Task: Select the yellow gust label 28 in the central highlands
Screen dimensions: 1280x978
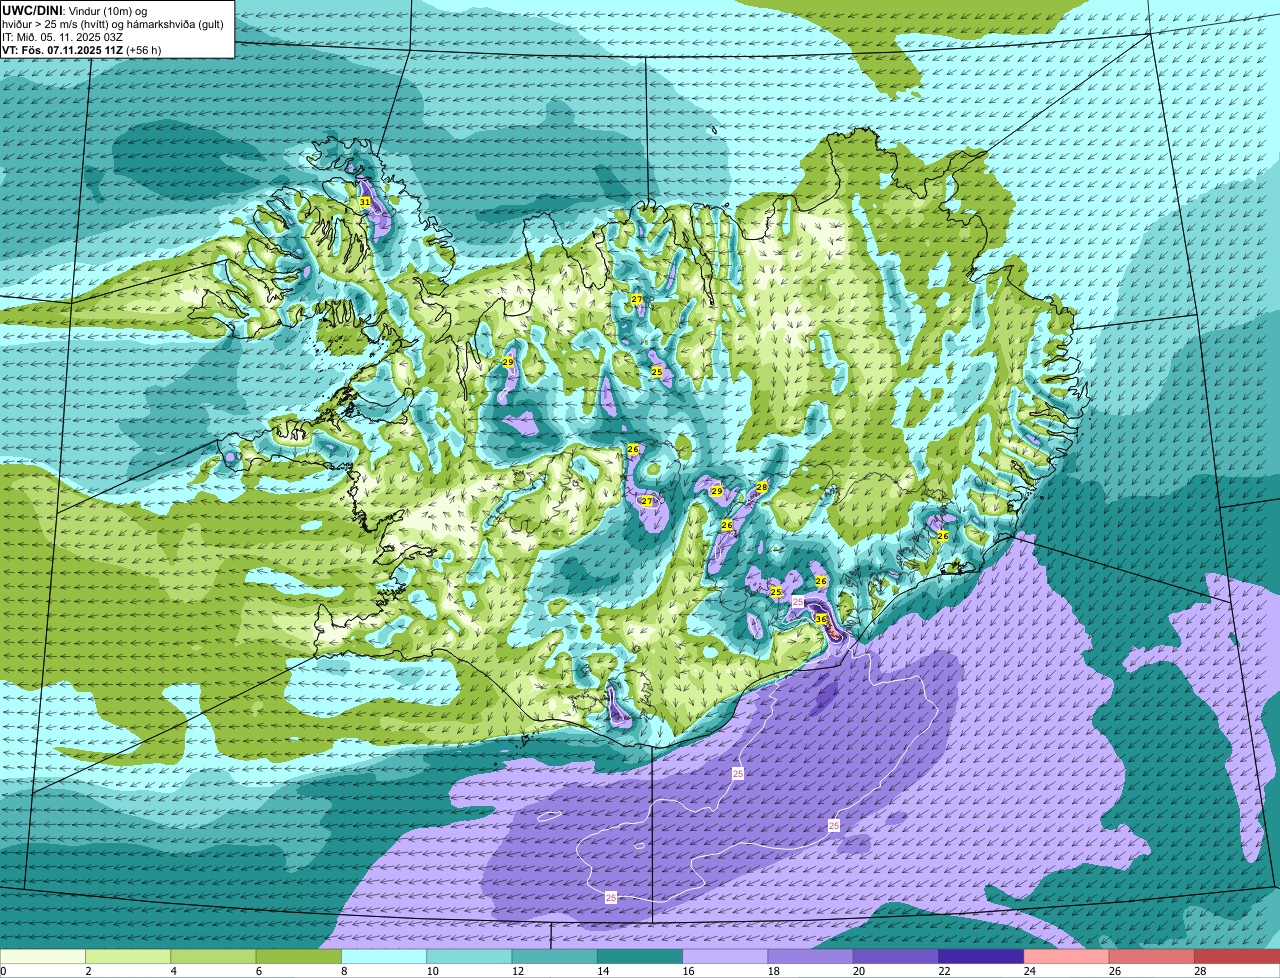Action: pyautogui.click(x=762, y=487)
